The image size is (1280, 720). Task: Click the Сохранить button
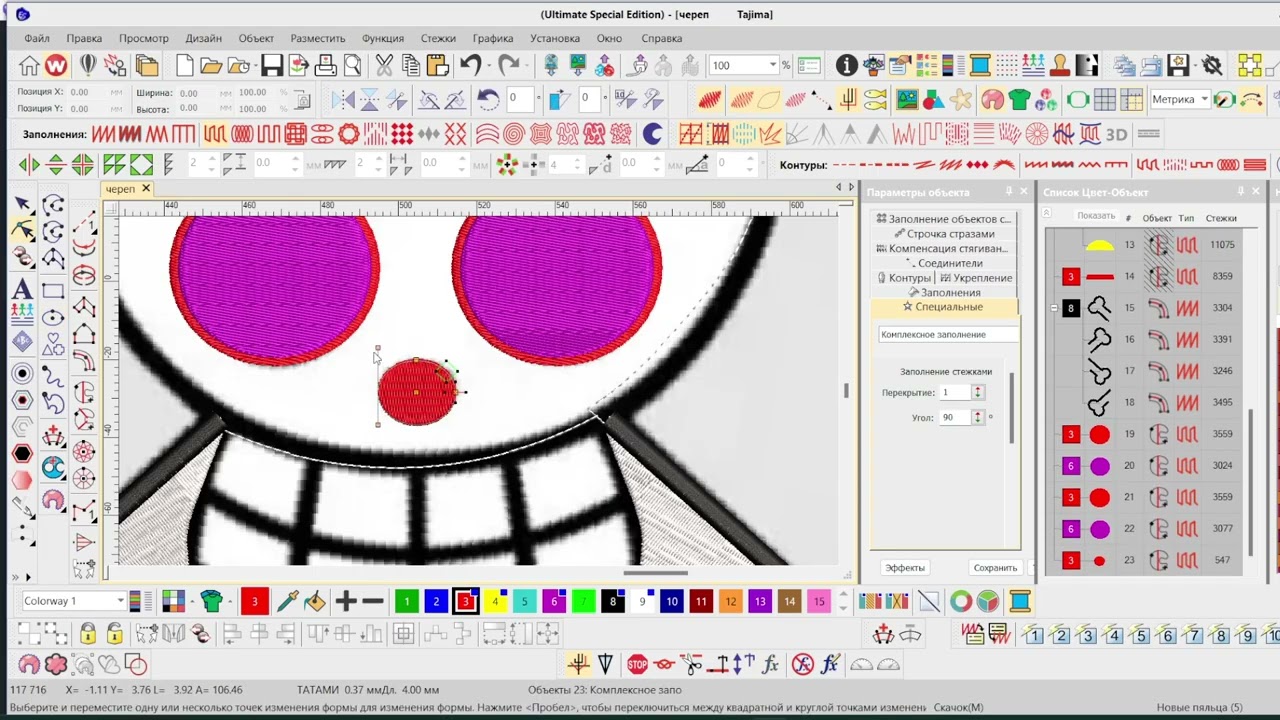(995, 568)
